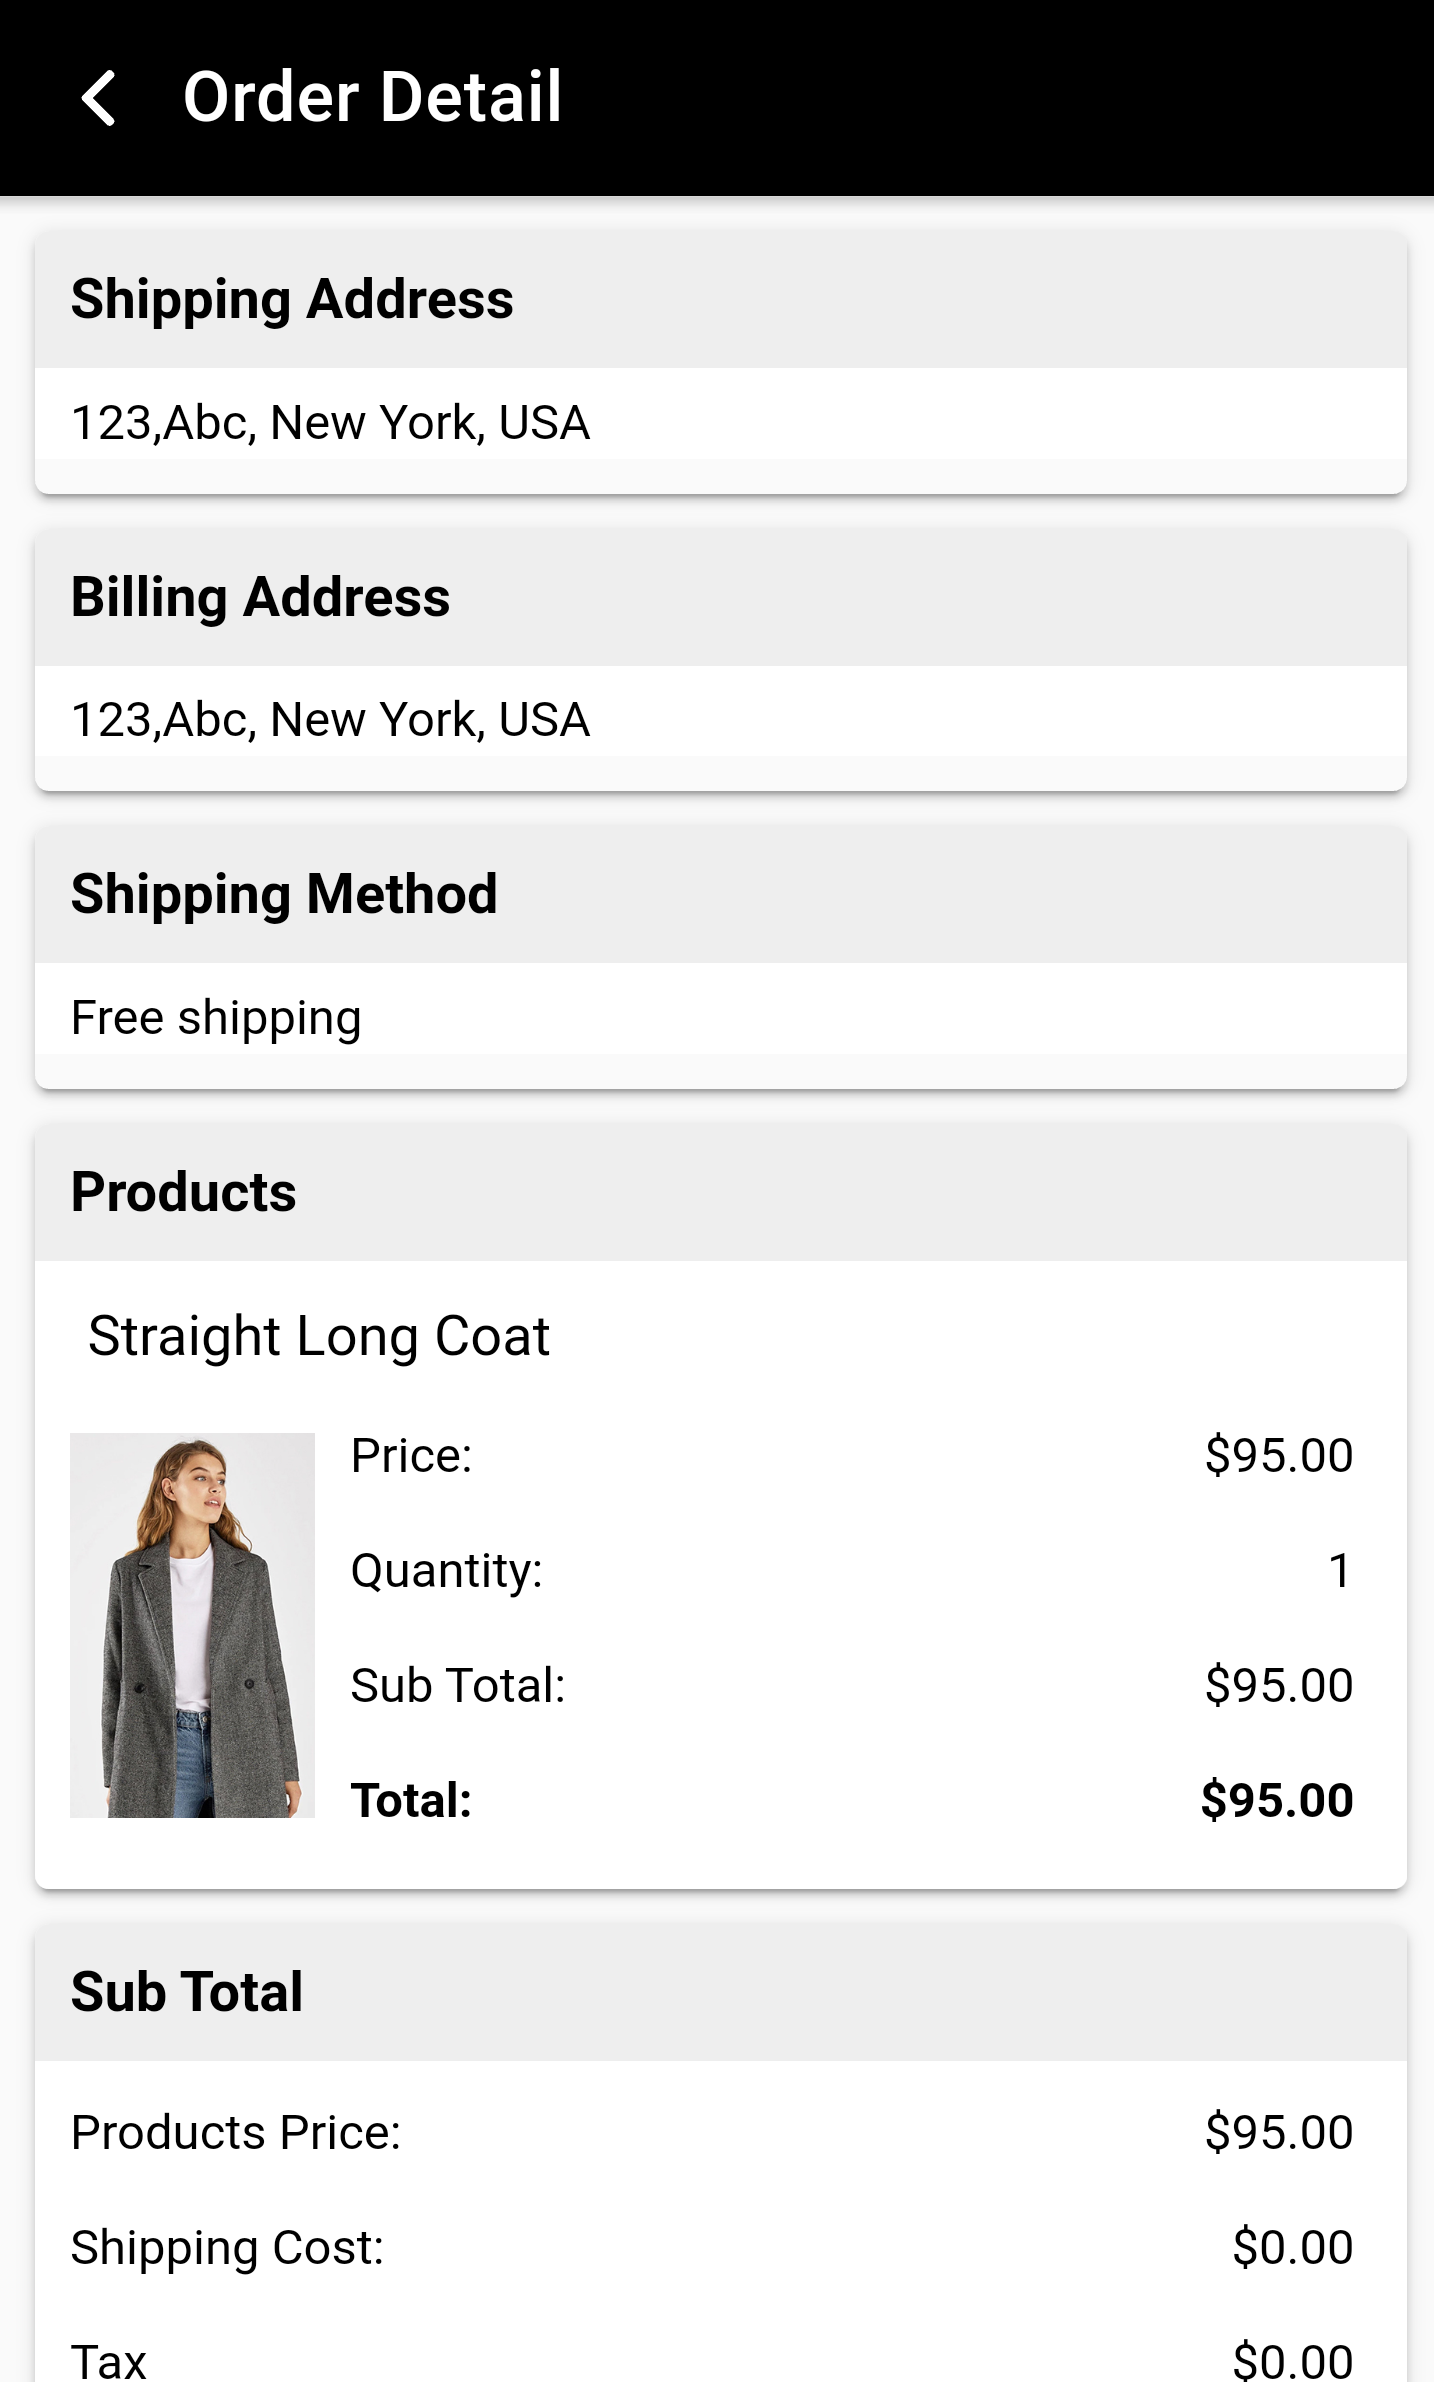Click the bold total amount $95.00
1434x2382 pixels.
1276,1800
